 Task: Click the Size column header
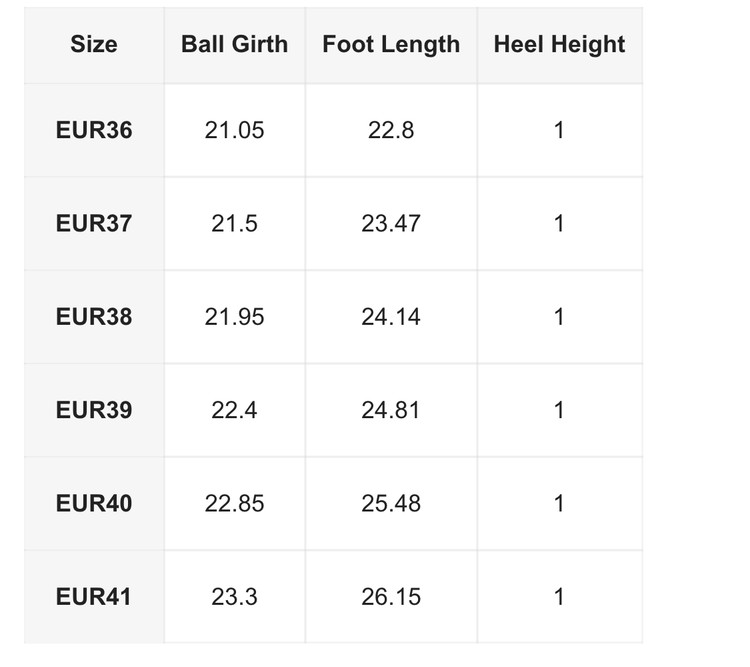tap(94, 44)
